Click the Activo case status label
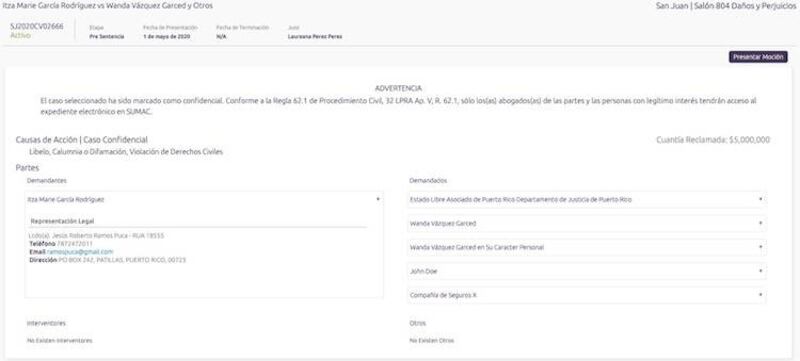This screenshot has height=361, width=800. pyautogui.click(x=20, y=36)
